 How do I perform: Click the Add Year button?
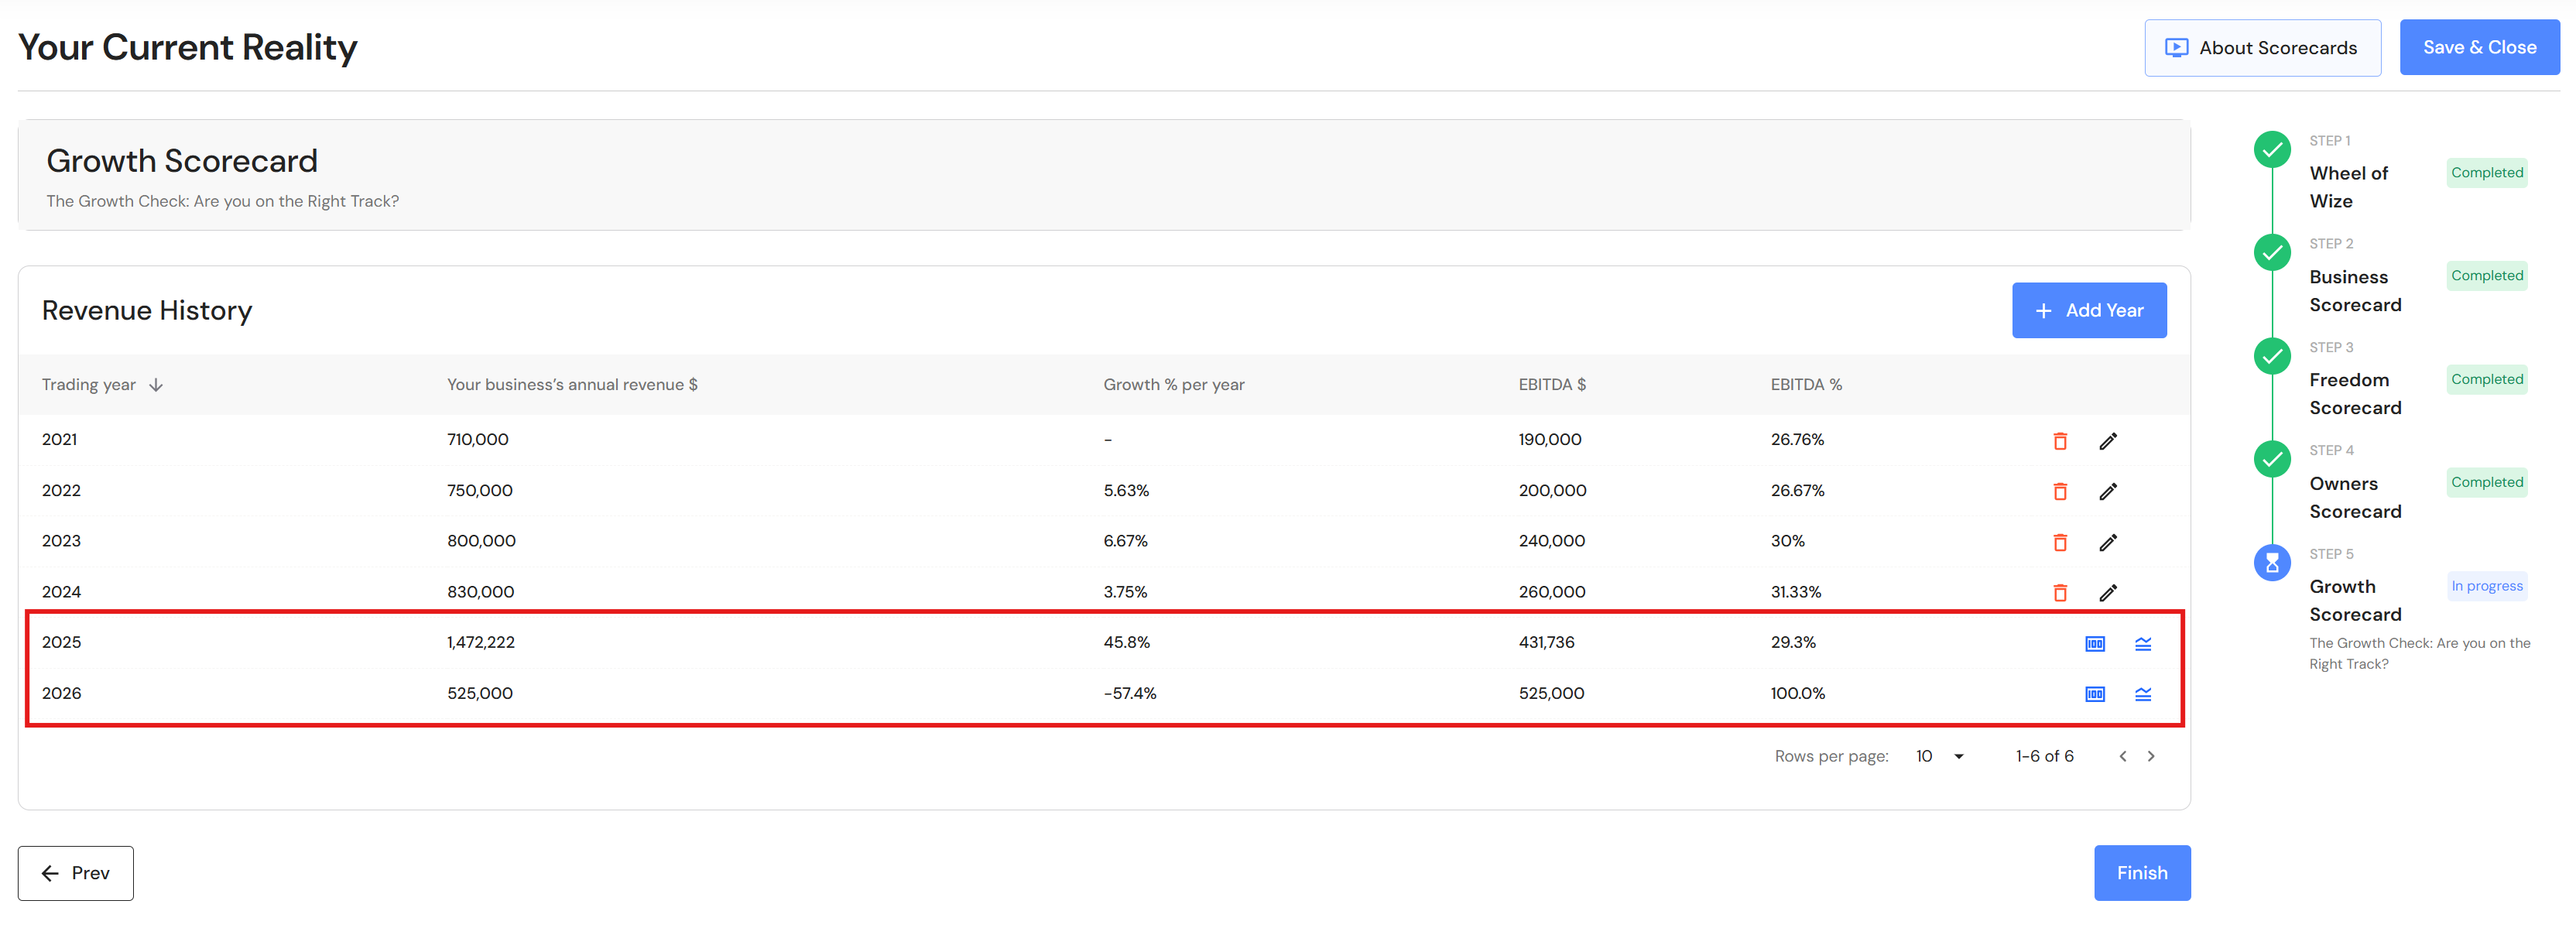tap(2088, 310)
